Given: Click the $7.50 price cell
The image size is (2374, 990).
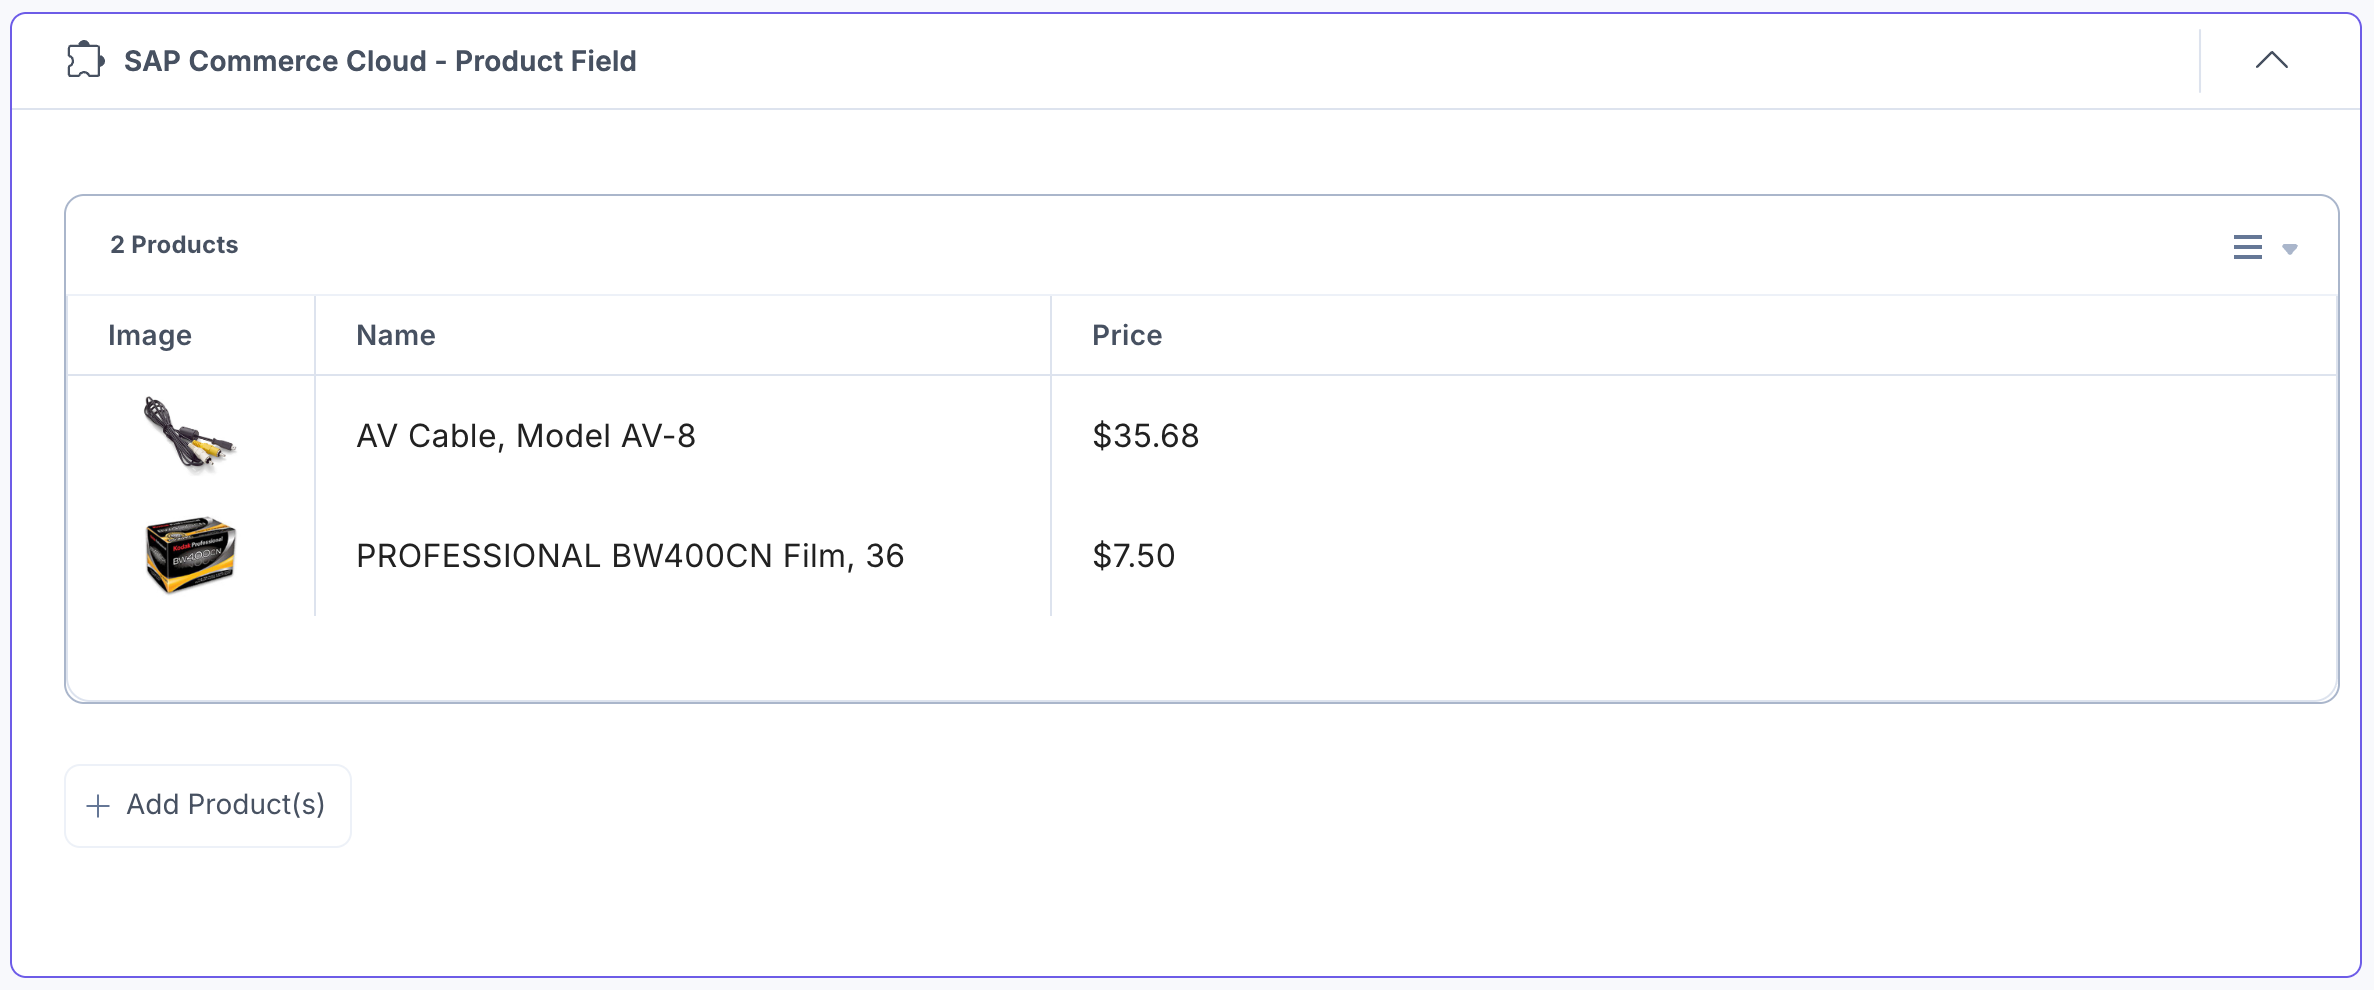Looking at the screenshot, I should (x=1134, y=556).
